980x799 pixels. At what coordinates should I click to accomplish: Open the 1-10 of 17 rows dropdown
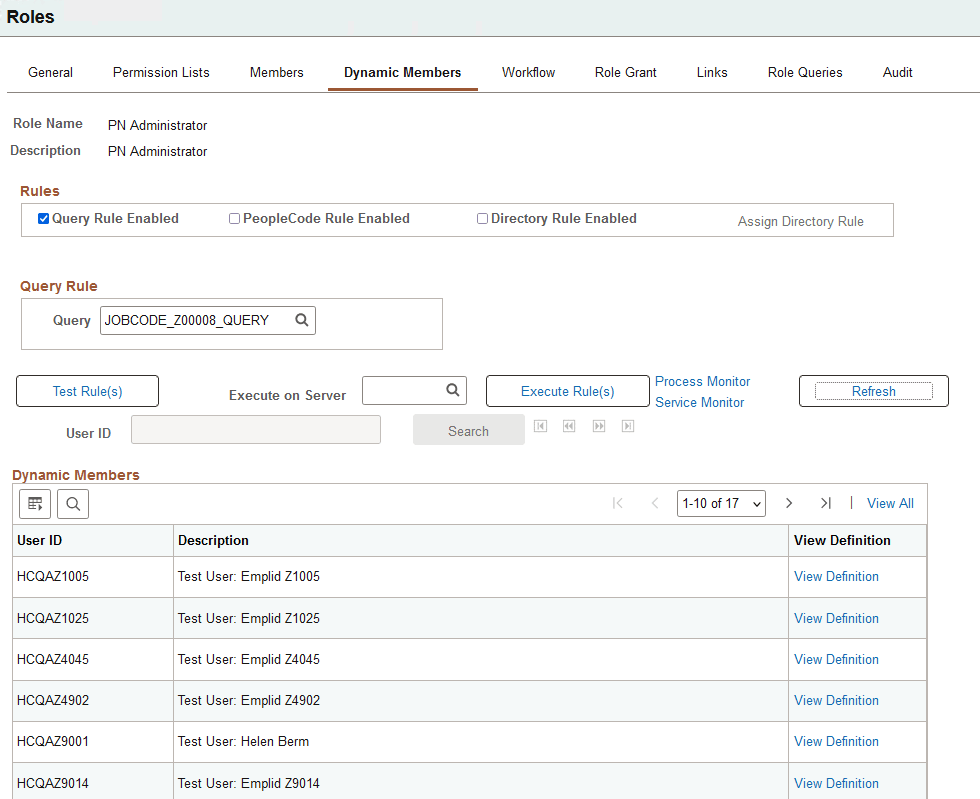[721, 503]
